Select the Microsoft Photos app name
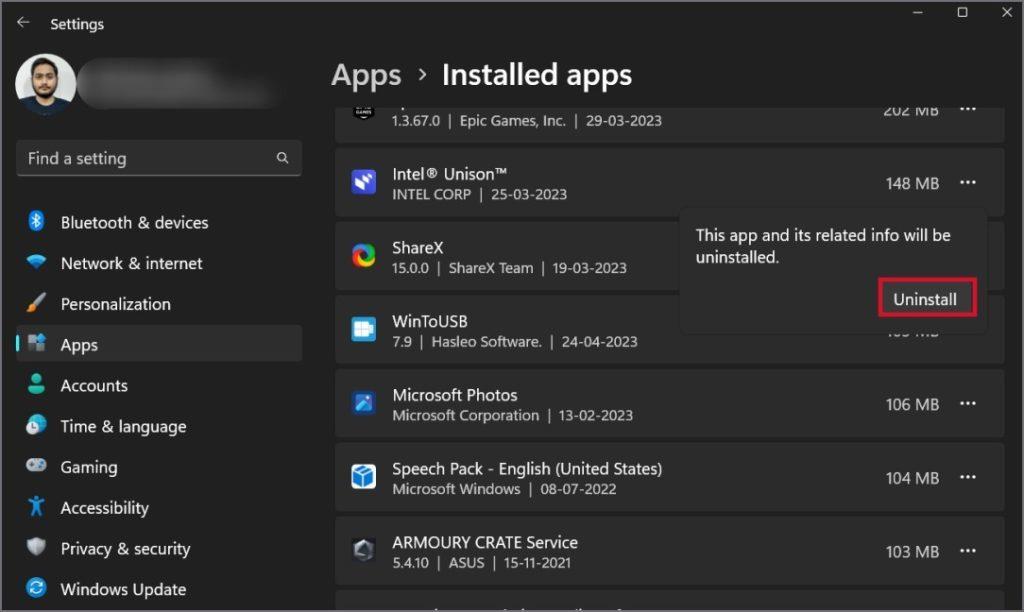1024x612 pixels. pos(455,395)
